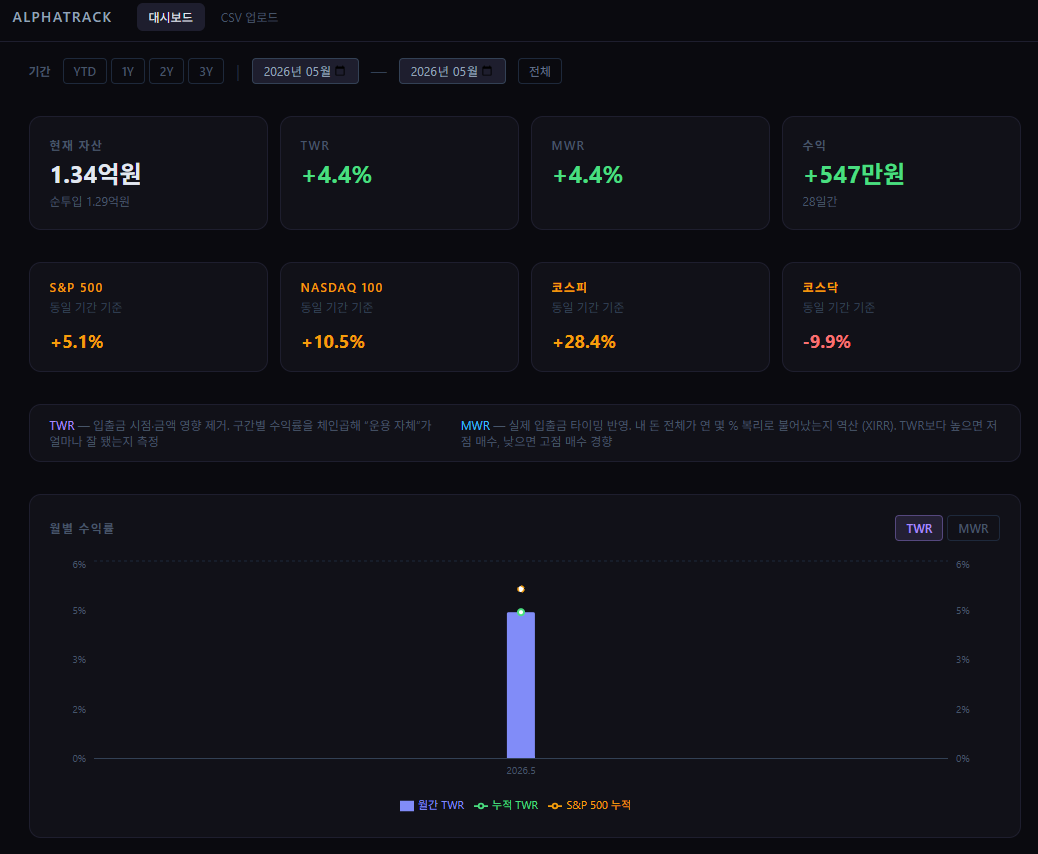
Task: Click the TWR card +4.4% value
Action: (336, 175)
